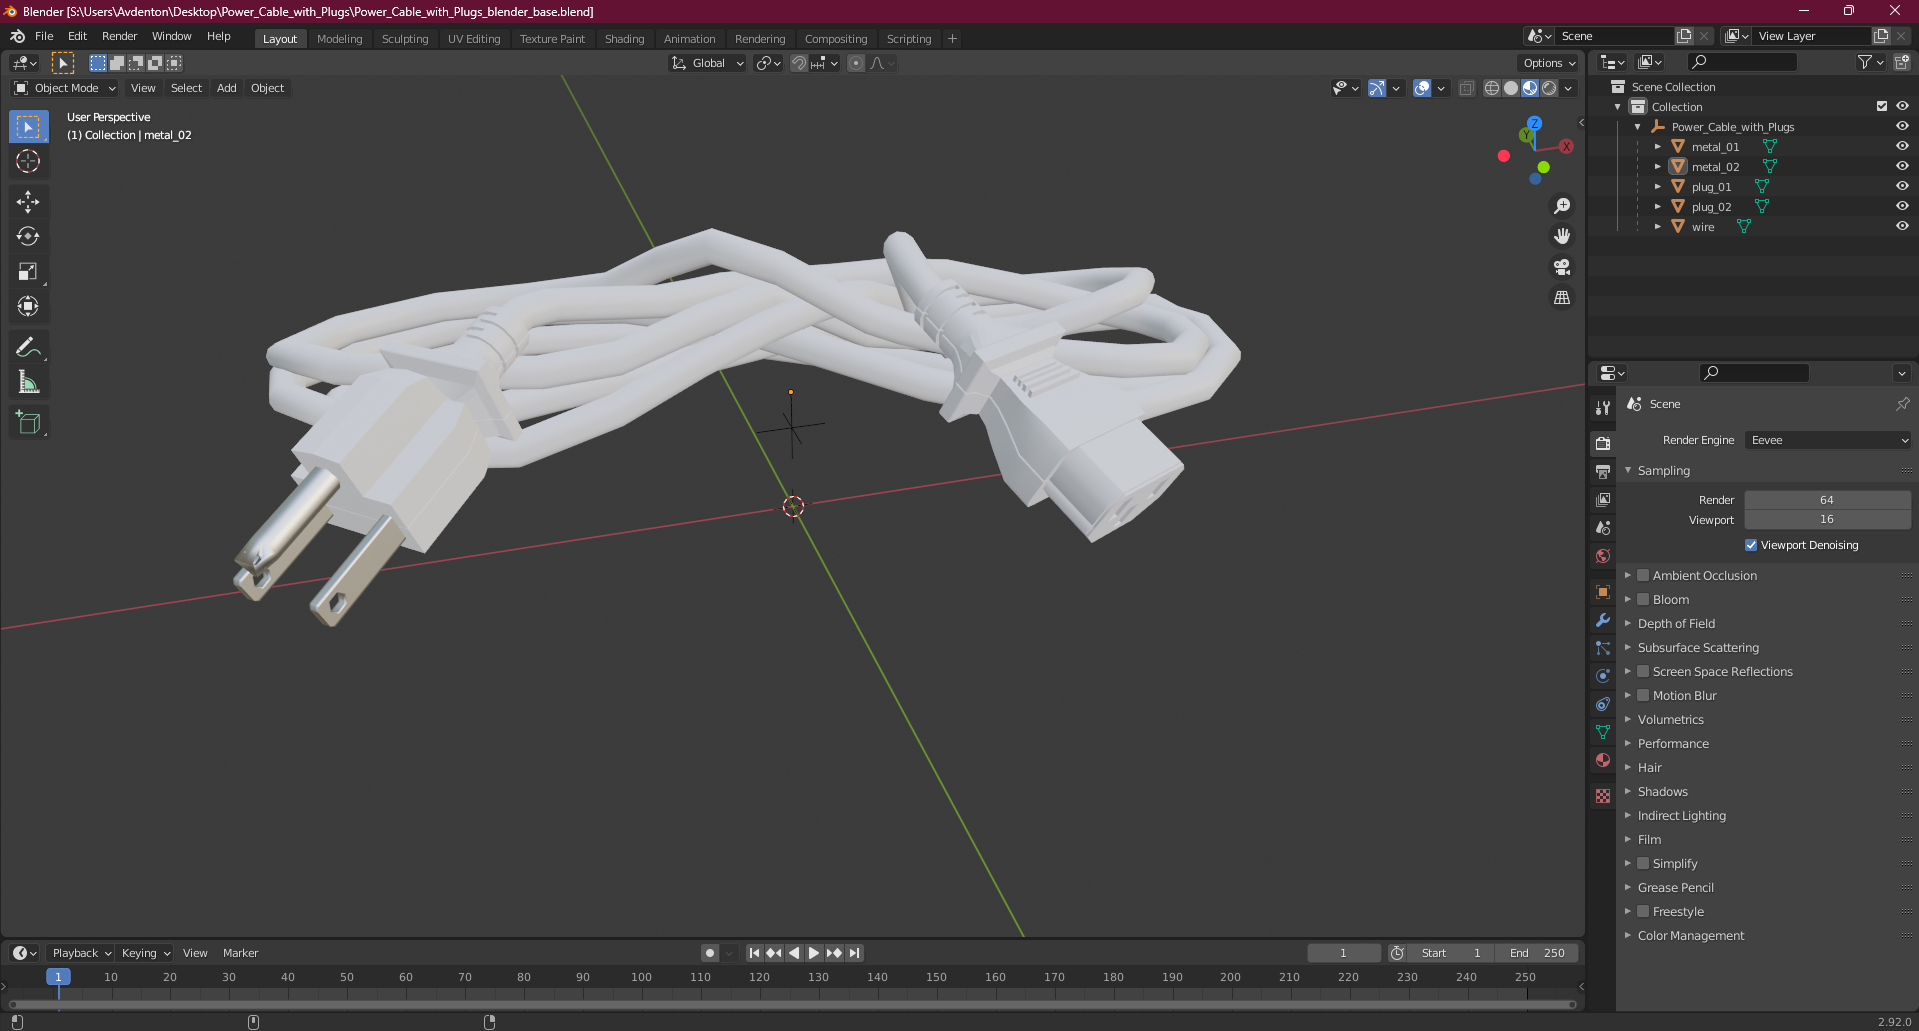Open the Modifier properties wrench tab

click(1603, 620)
